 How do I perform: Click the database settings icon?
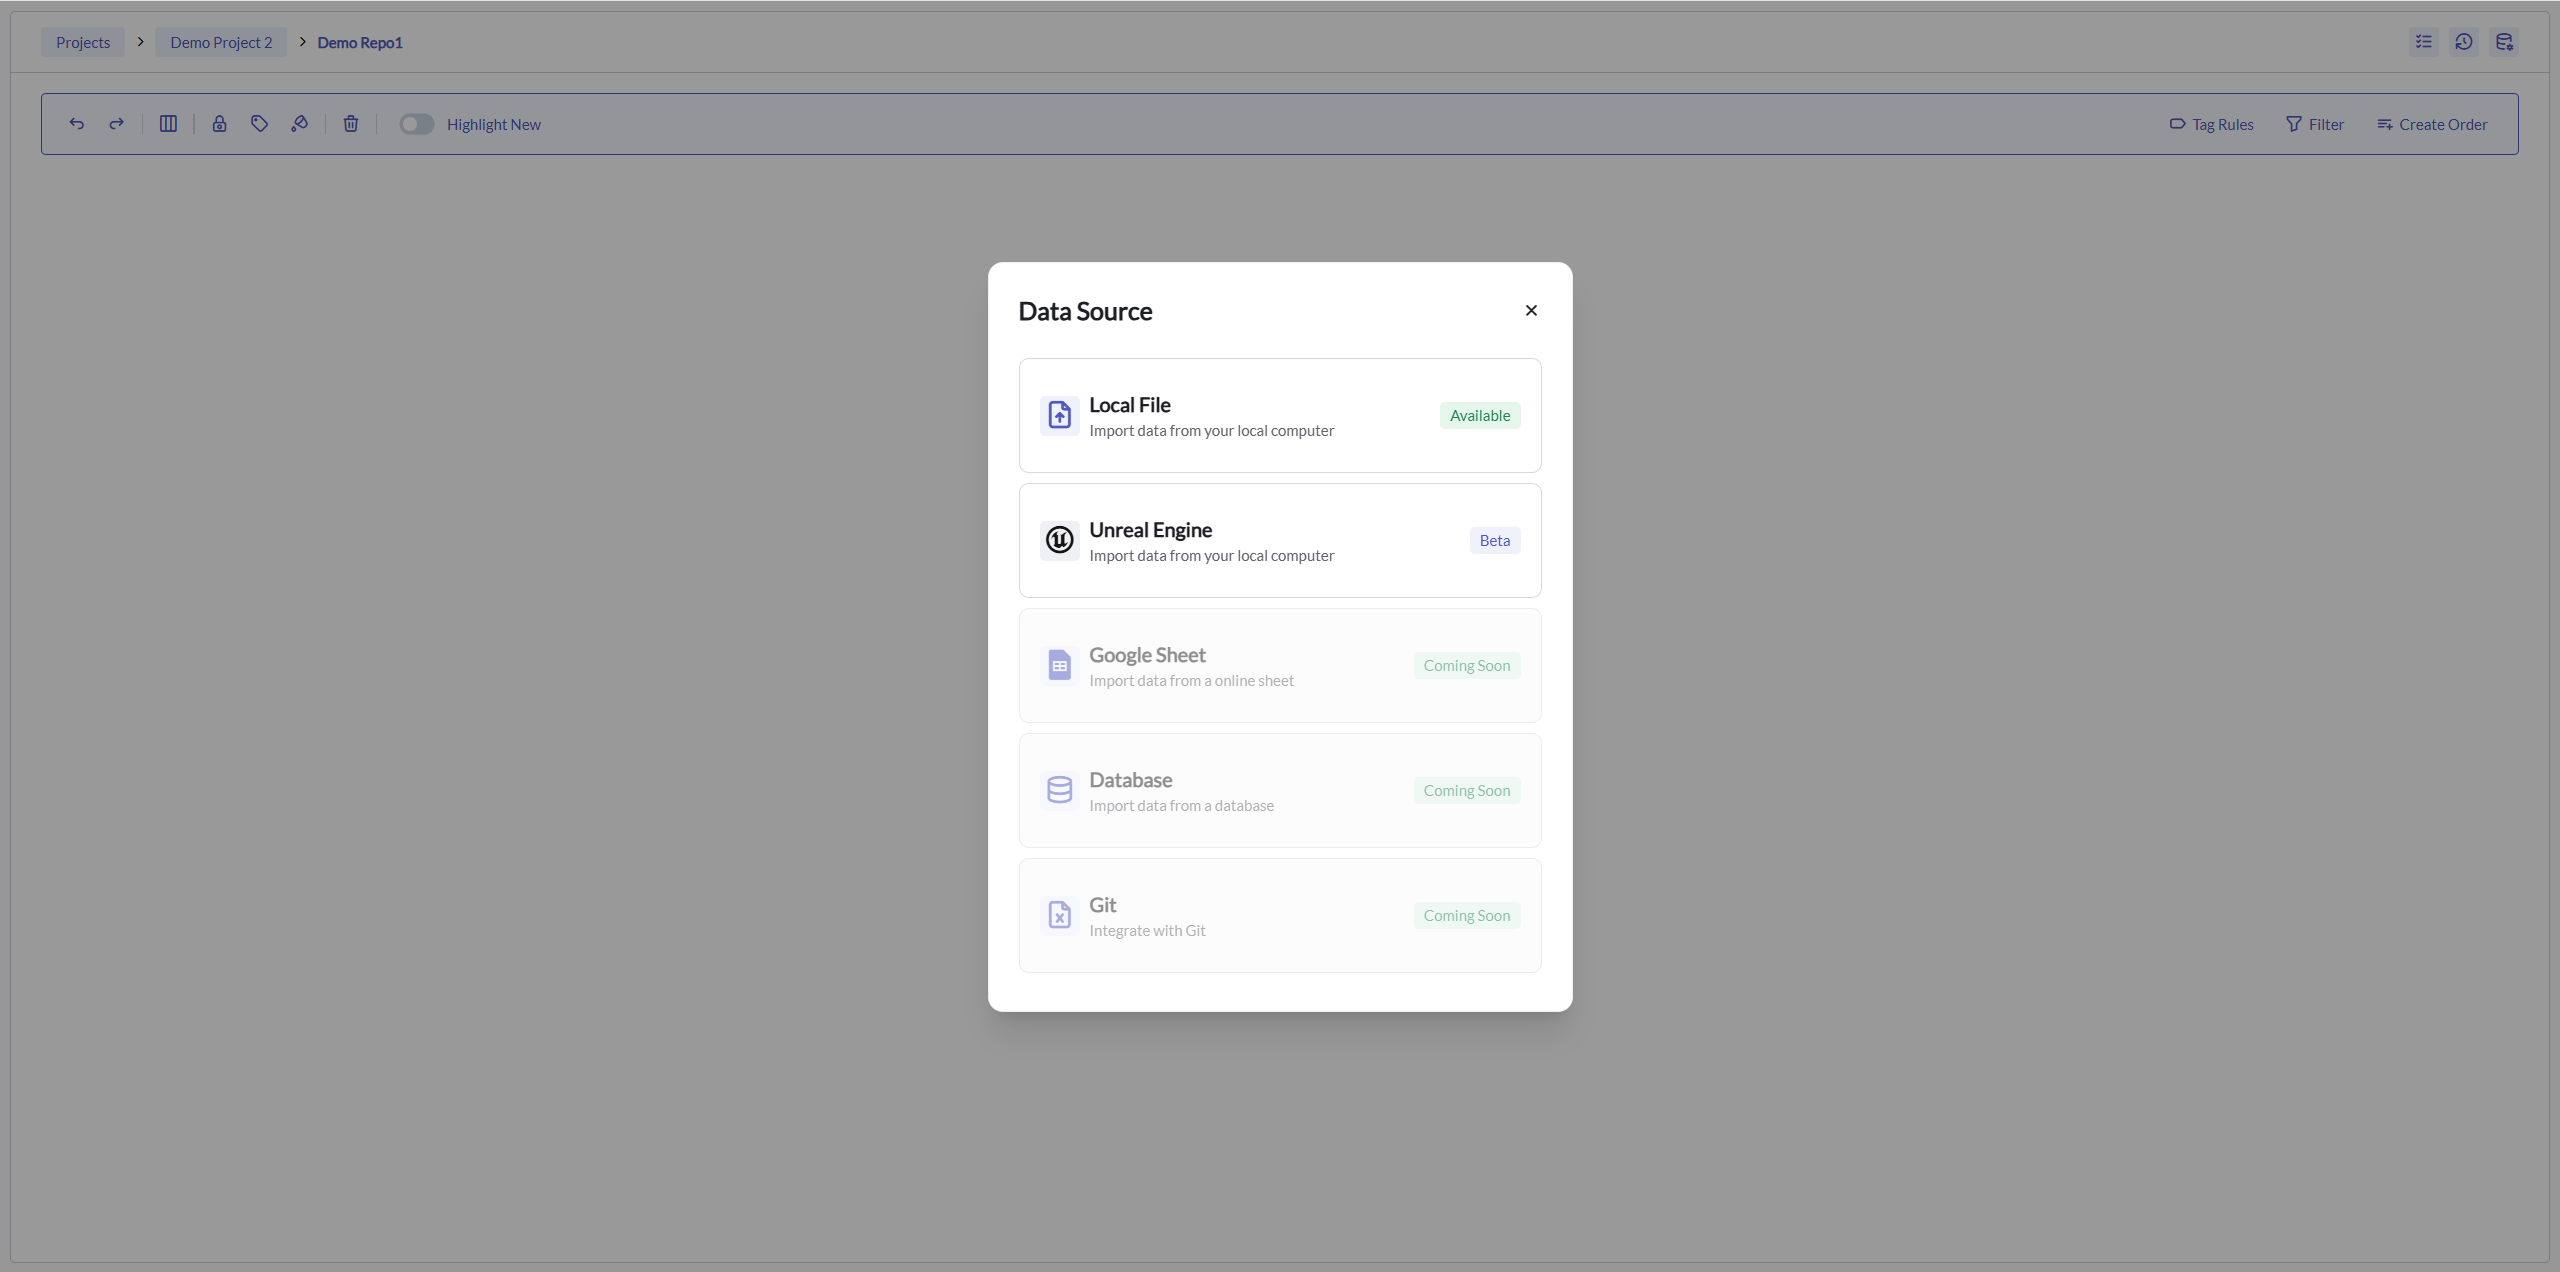coord(2504,42)
